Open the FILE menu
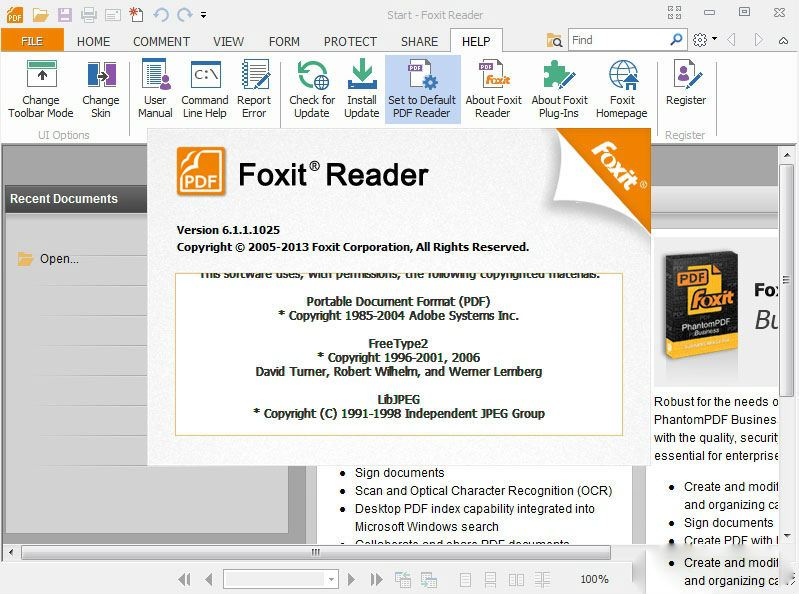This screenshot has width=799, height=594. coord(32,41)
